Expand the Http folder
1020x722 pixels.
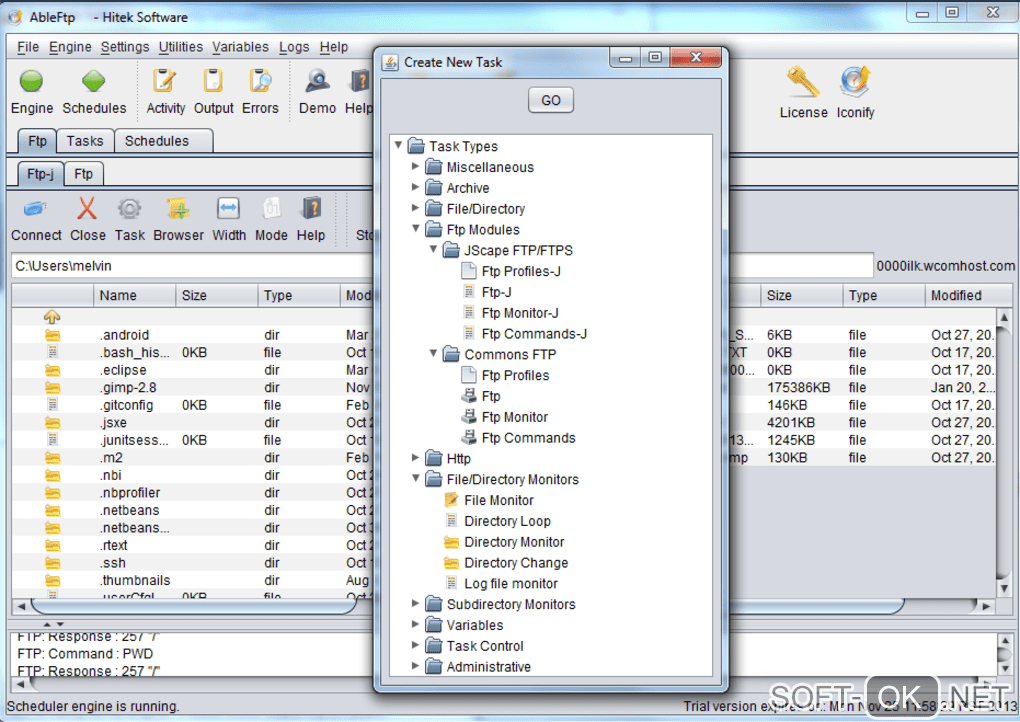[416, 458]
